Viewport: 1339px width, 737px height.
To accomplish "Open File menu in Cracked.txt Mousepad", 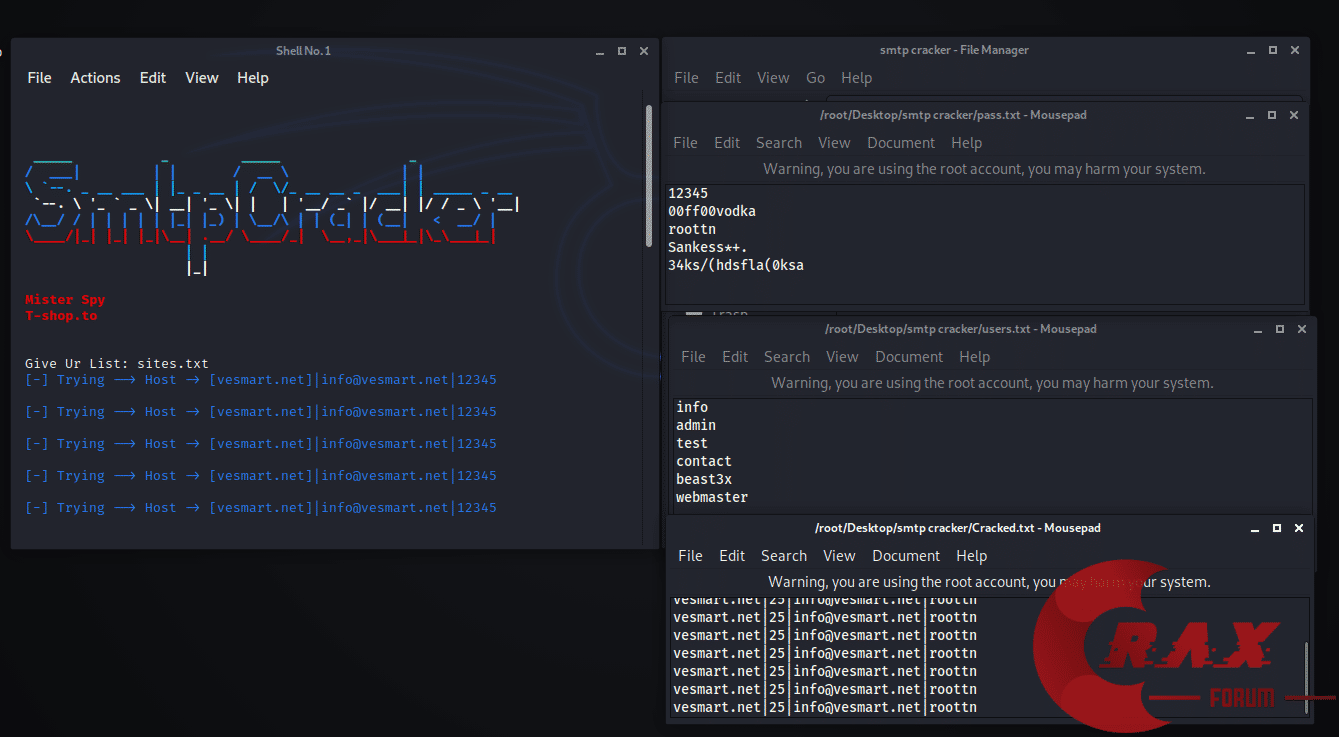I will tap(690, 556).
